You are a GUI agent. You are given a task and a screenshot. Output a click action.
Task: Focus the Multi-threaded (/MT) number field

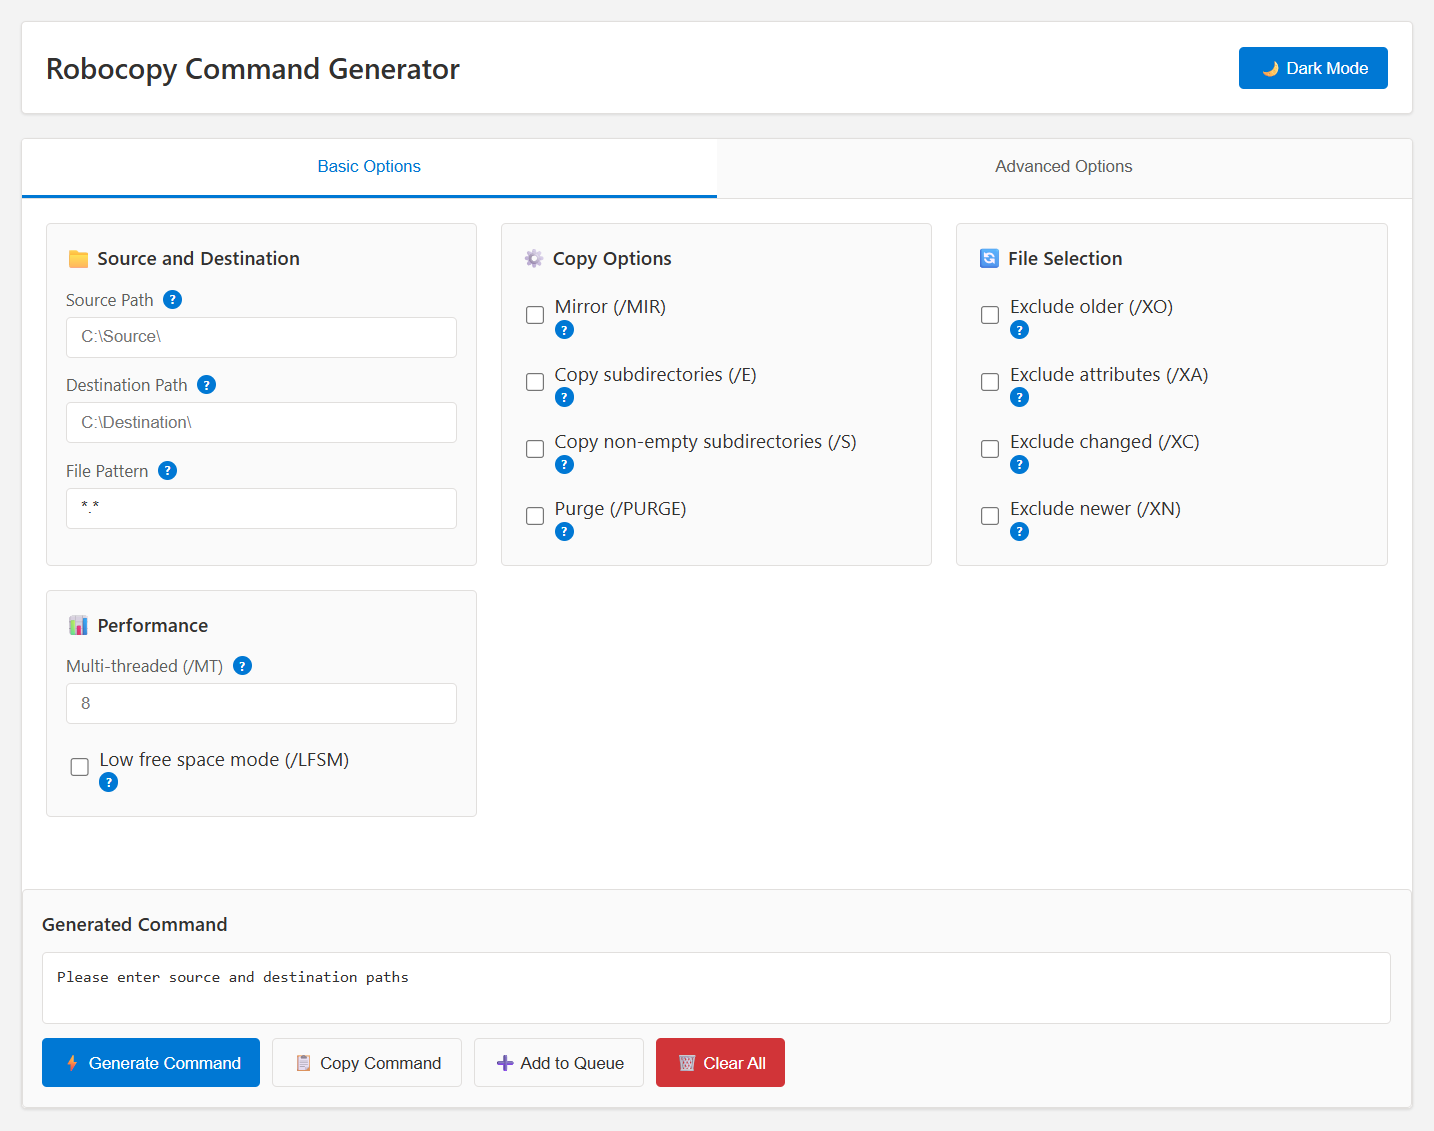pyautogui.click(x=261, y=703)
